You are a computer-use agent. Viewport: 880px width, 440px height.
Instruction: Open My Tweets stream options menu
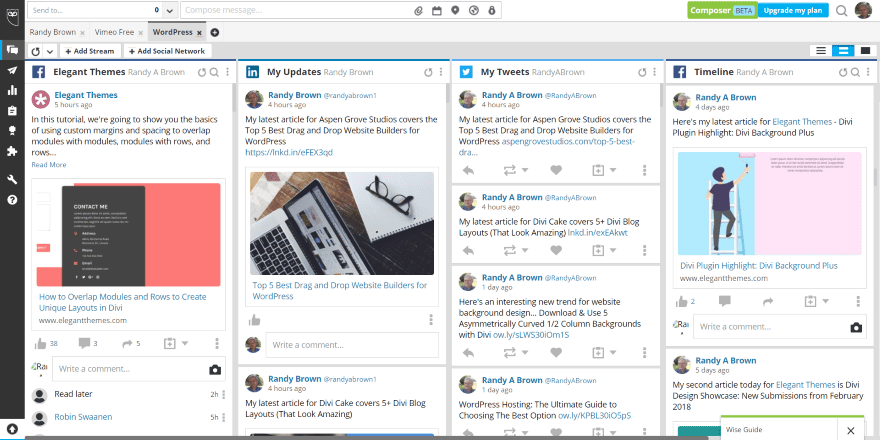[654, 72]
